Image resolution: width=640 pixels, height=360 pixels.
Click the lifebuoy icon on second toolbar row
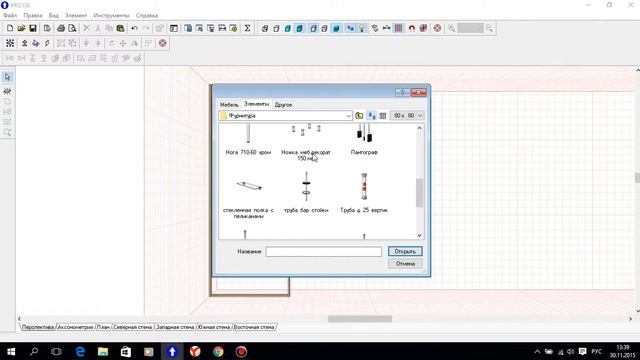coord(162,43)
